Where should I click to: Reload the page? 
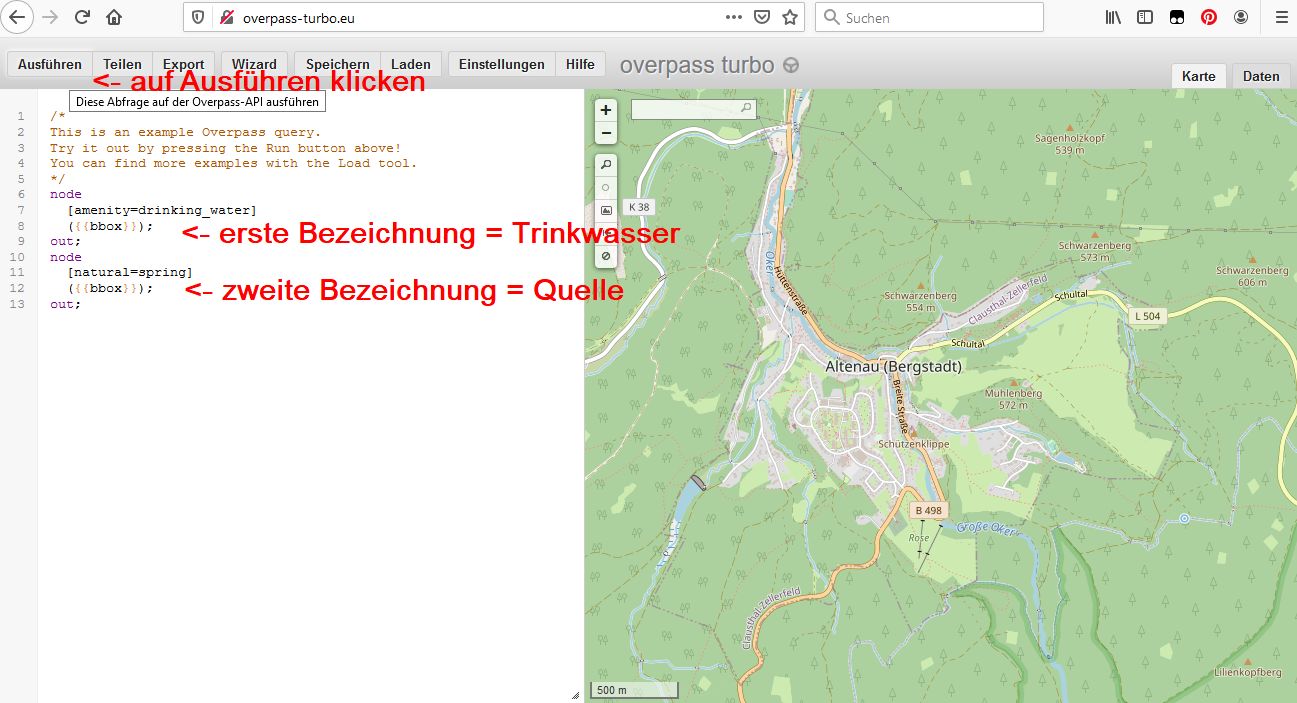coord(82,17)
